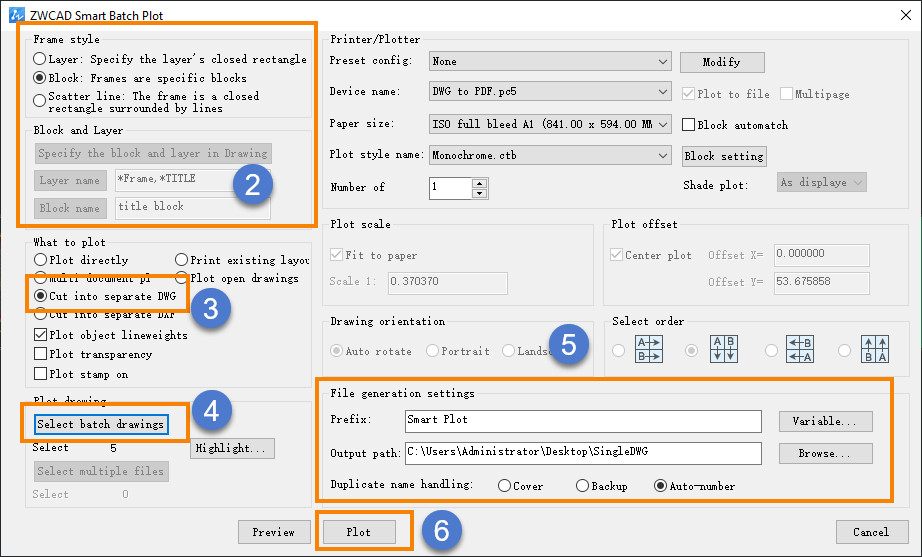Toggle Plot to file checkbox

click(x=689, y=94)
